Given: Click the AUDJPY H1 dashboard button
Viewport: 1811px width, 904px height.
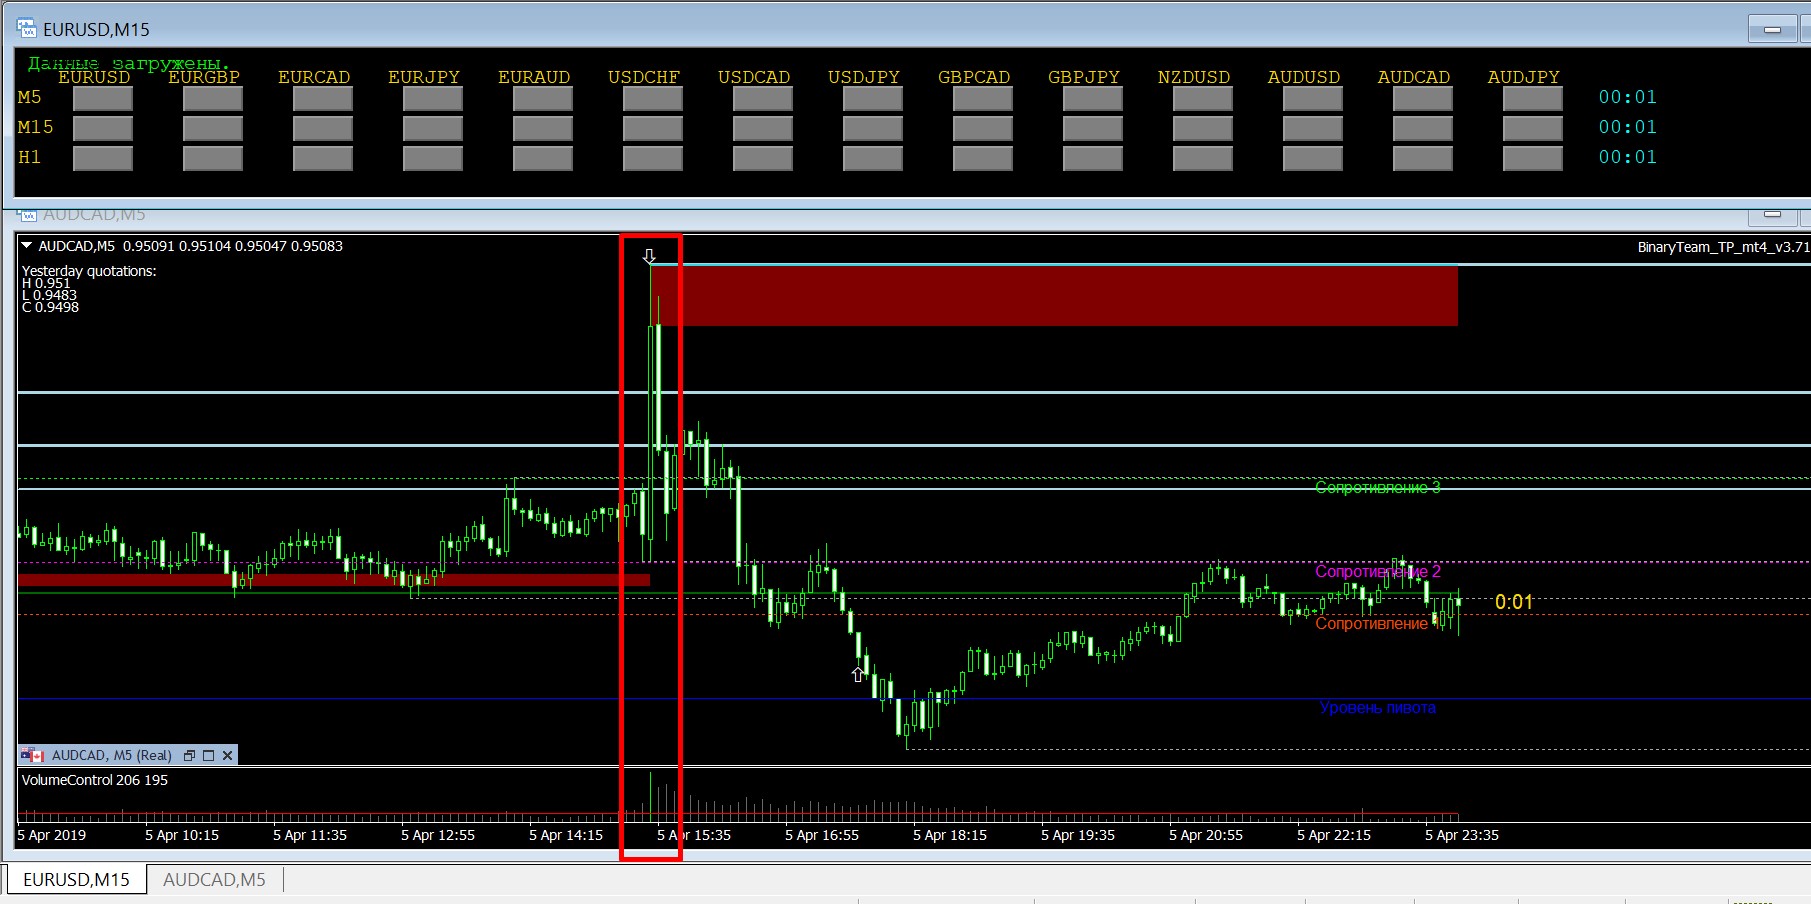Looking at the screenshot, I should (x=1533, y=158).
